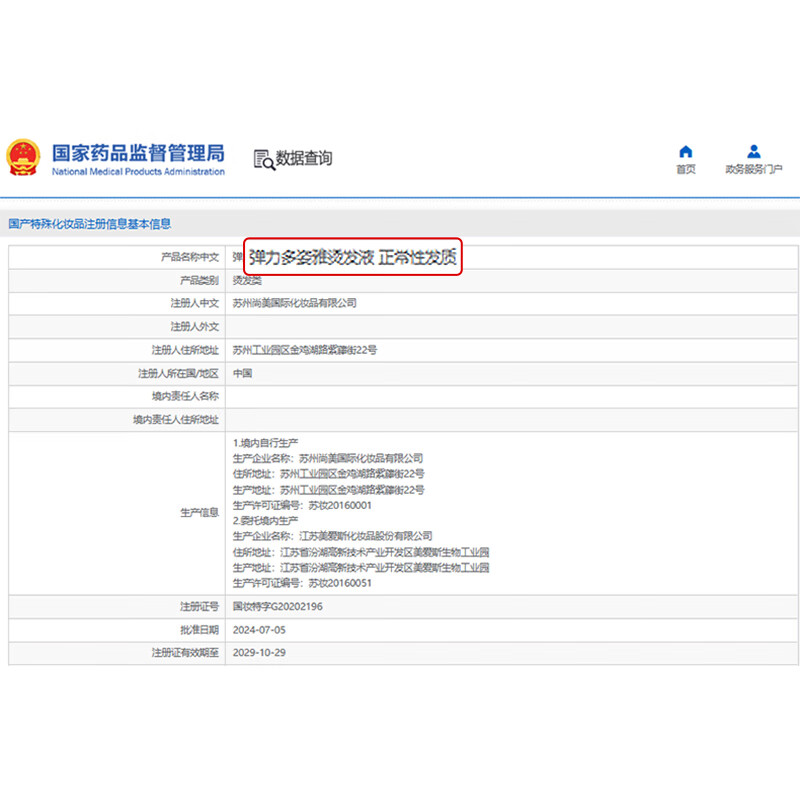Open the 国家药品监督管理局 site title
800x800 pixels.
point(138,153)
